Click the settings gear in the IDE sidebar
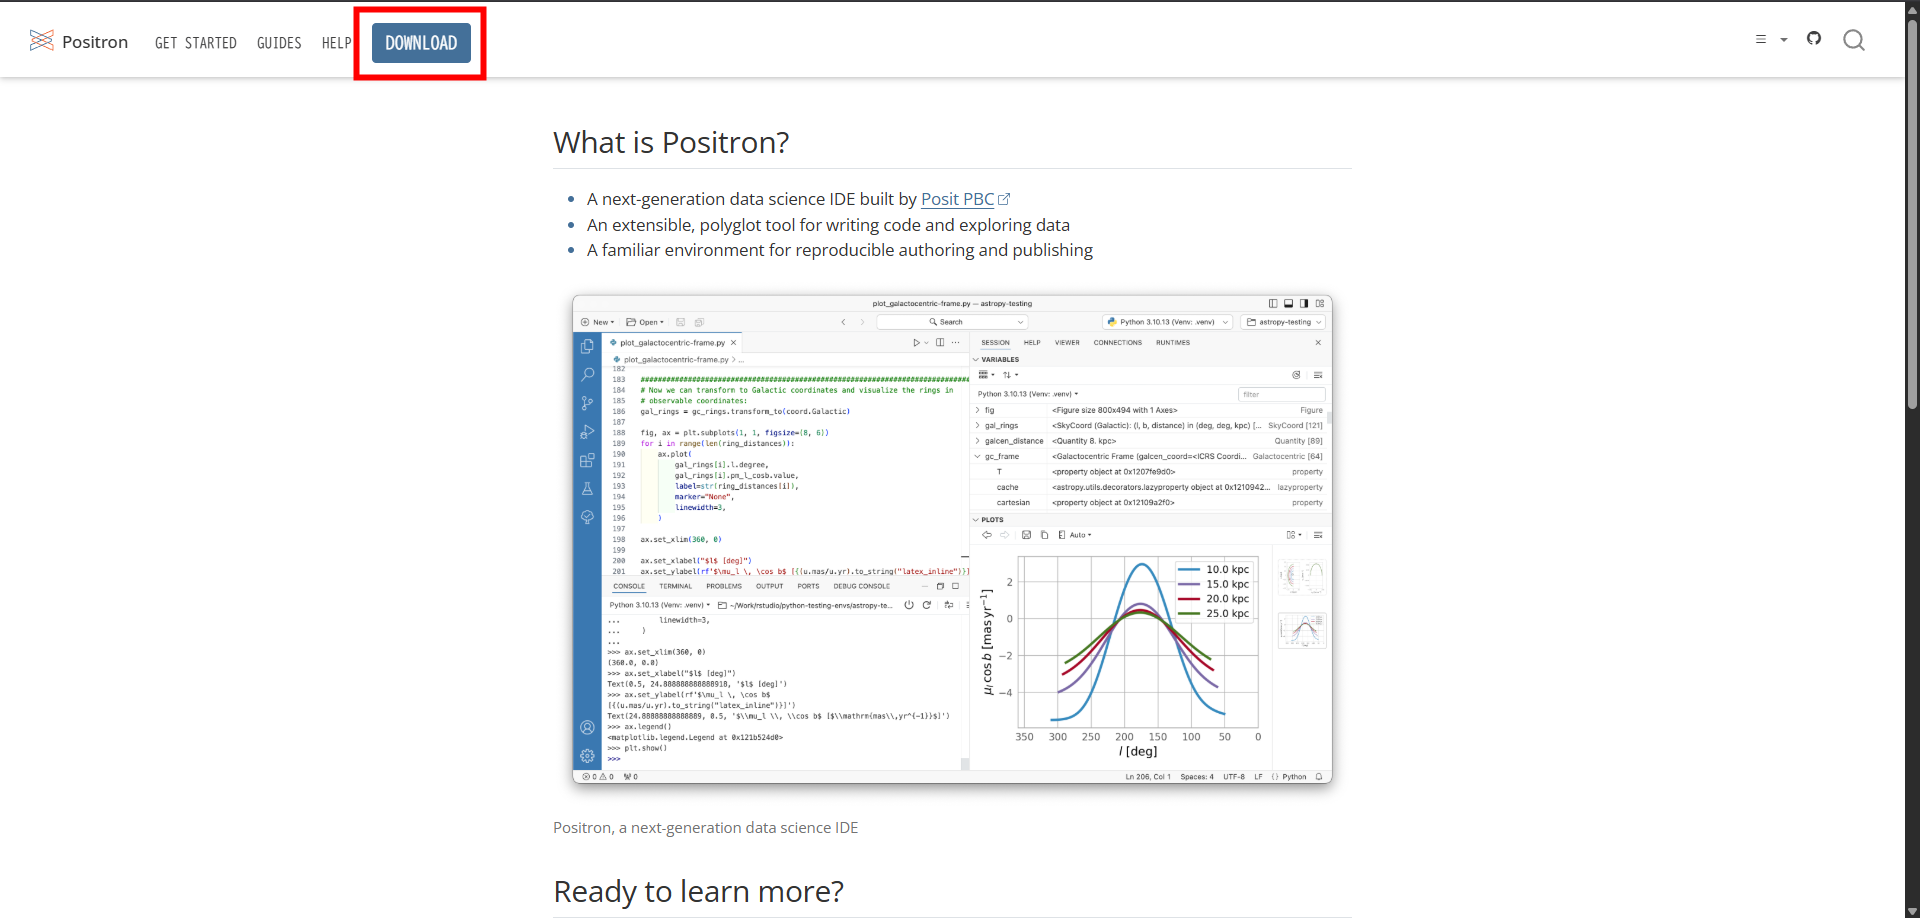Screen dimensions: 1920x918 [587, 756]
